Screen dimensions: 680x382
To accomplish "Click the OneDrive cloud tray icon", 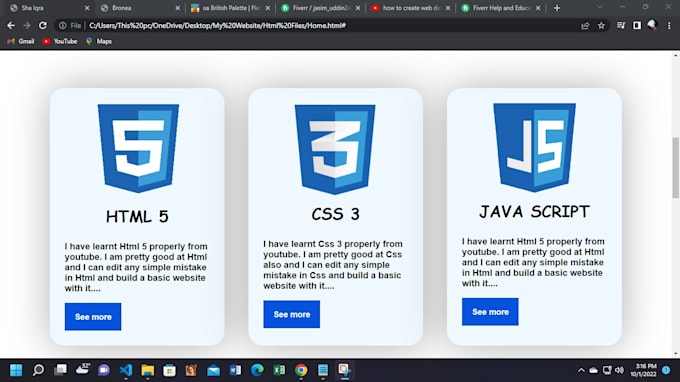I will [x=594, y=370].
